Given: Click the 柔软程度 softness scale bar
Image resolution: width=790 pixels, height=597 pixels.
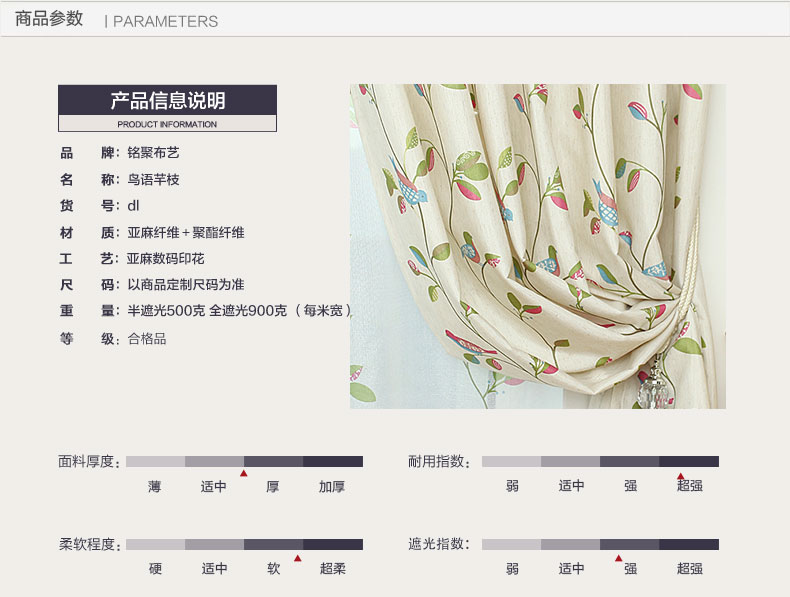Looking at the screenshot, I should tap(244, 545).
